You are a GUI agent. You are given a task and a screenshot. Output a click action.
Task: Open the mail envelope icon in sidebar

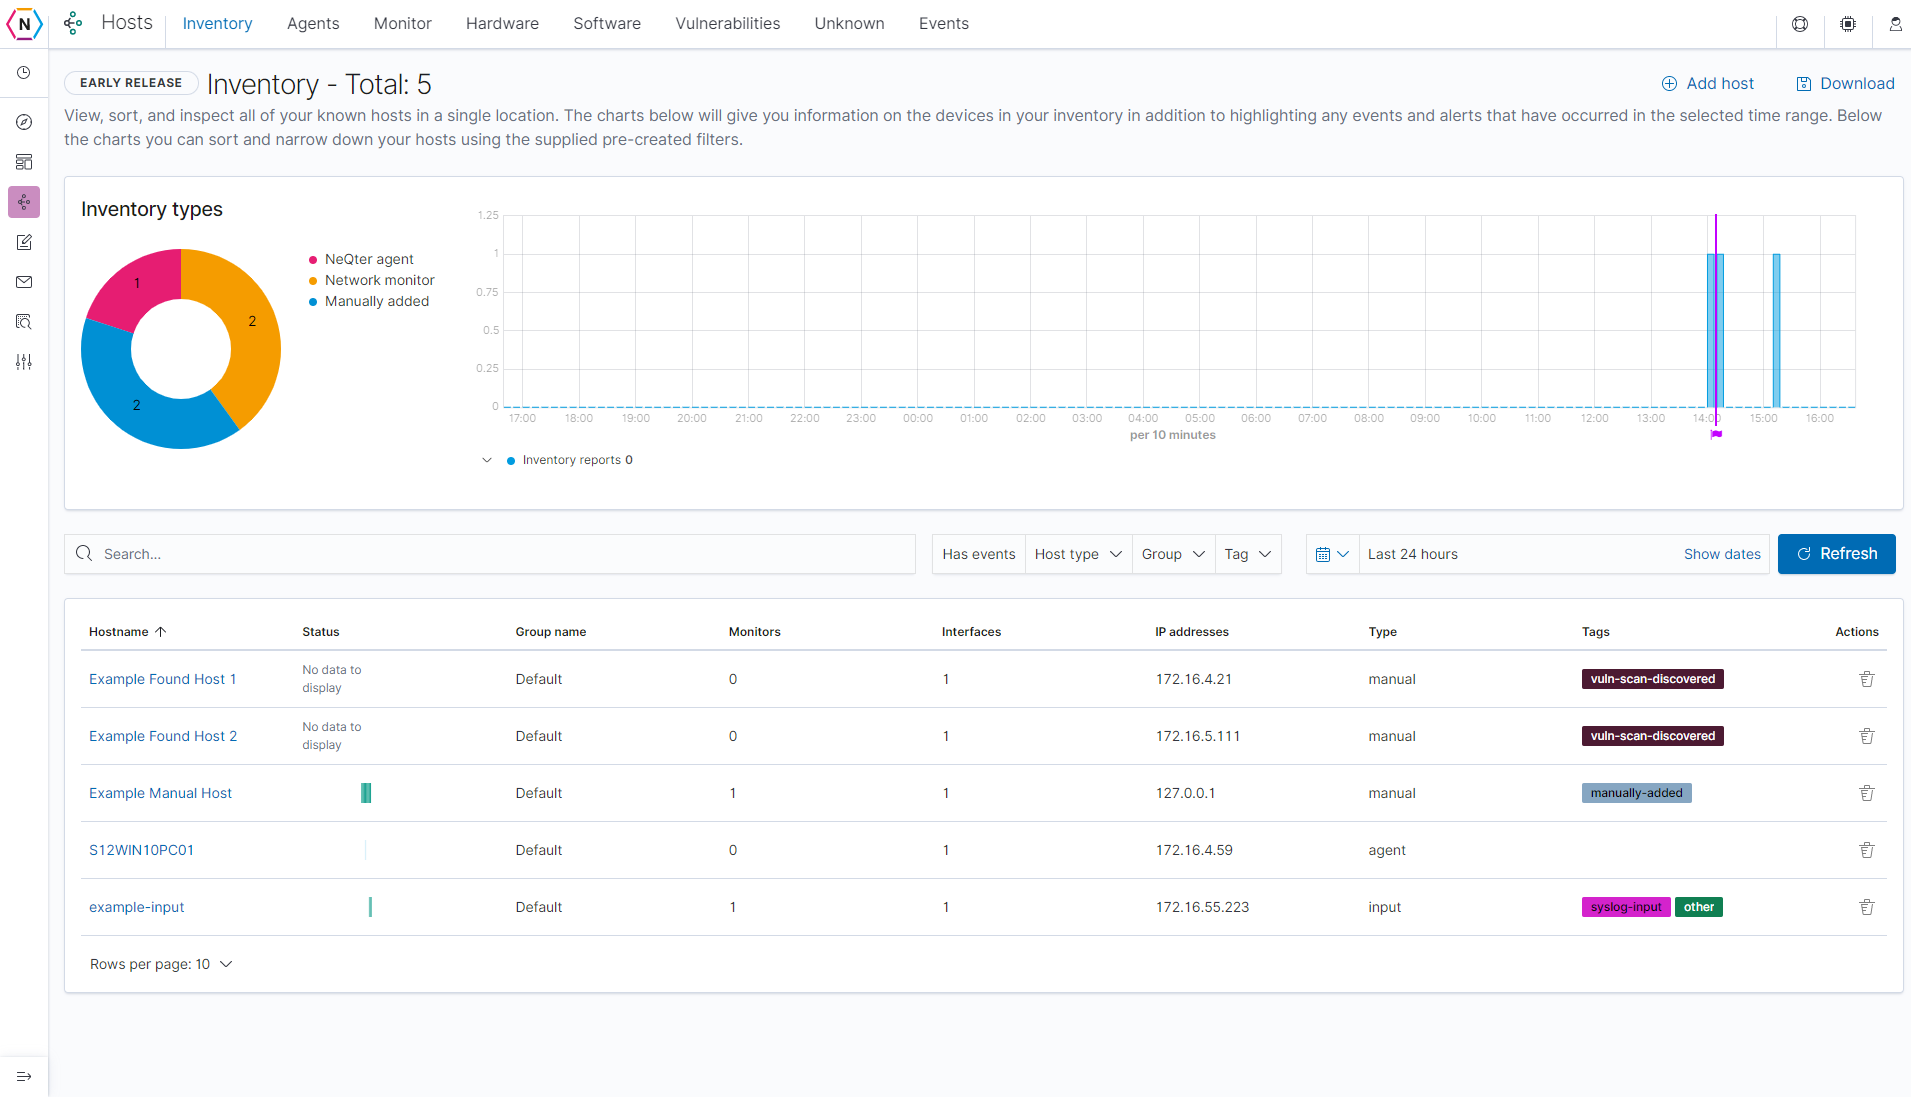(24, 282)
